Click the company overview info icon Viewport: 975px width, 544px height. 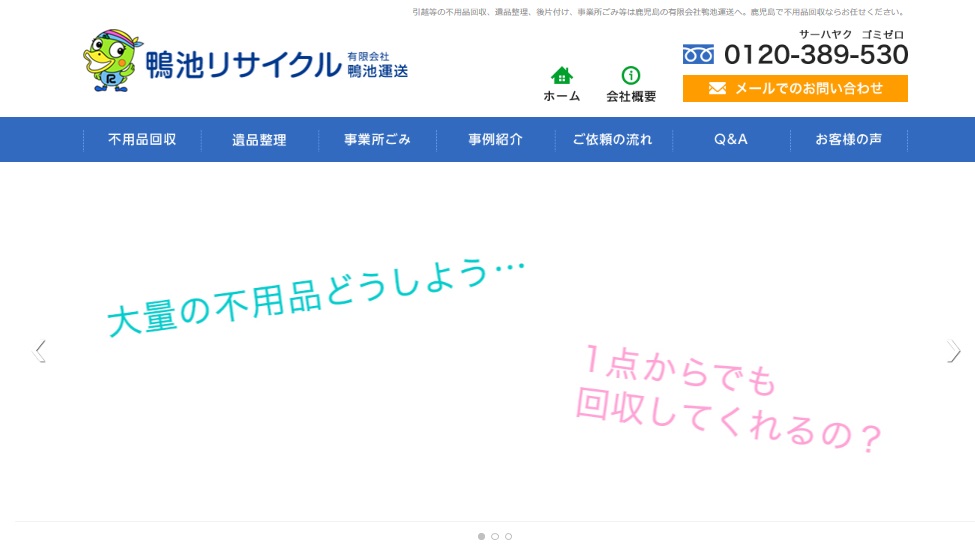(x=631, y=76)
